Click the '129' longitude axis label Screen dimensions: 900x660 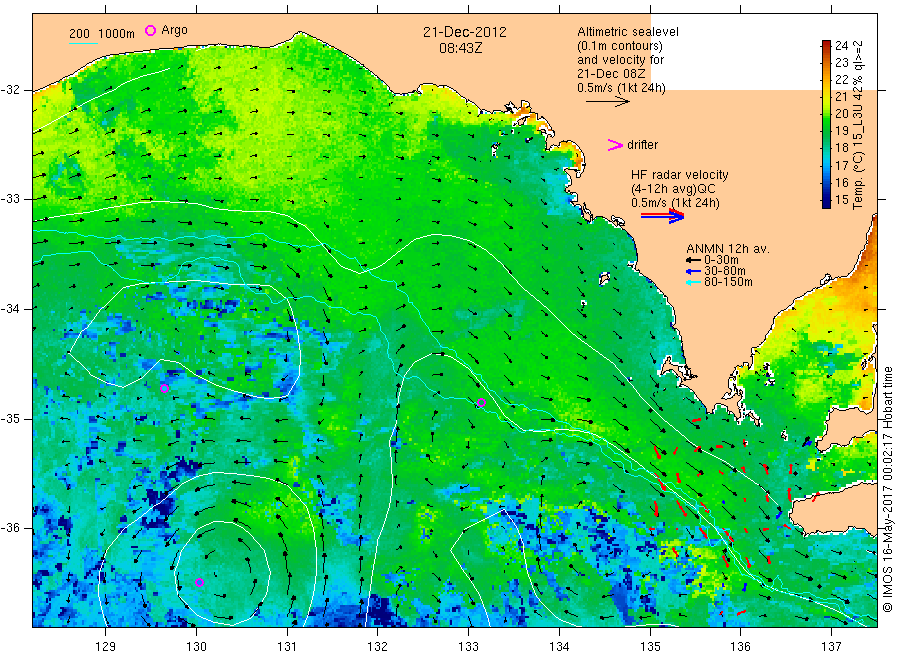pyautogui.click(x=106, y=647)
